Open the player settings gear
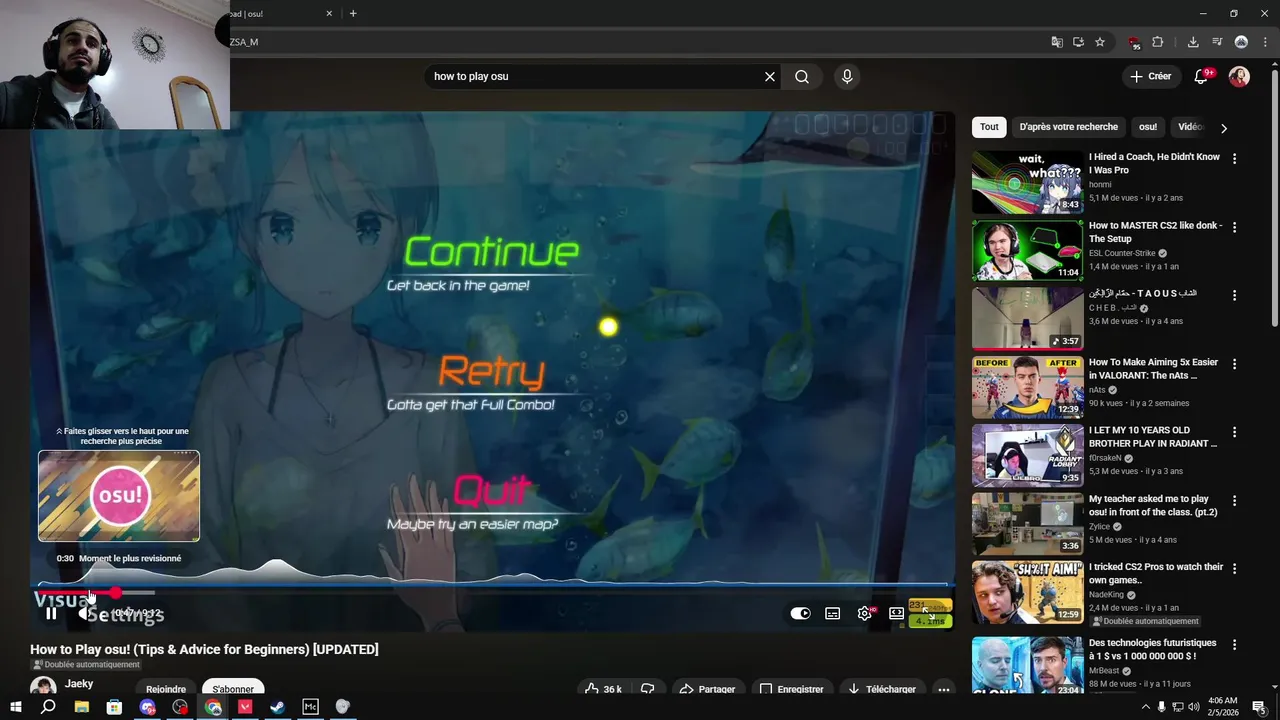The image size is (1280, 720). [865, 614]
